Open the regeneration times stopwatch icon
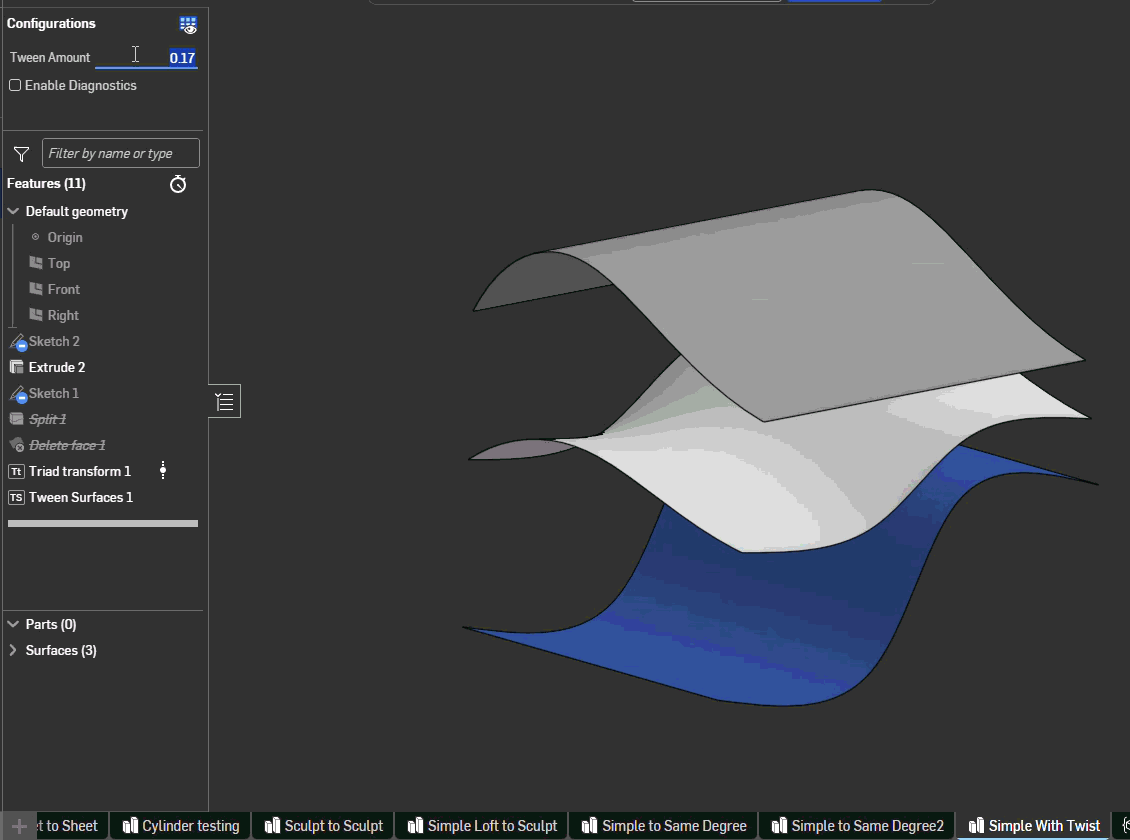 point(178,184)
